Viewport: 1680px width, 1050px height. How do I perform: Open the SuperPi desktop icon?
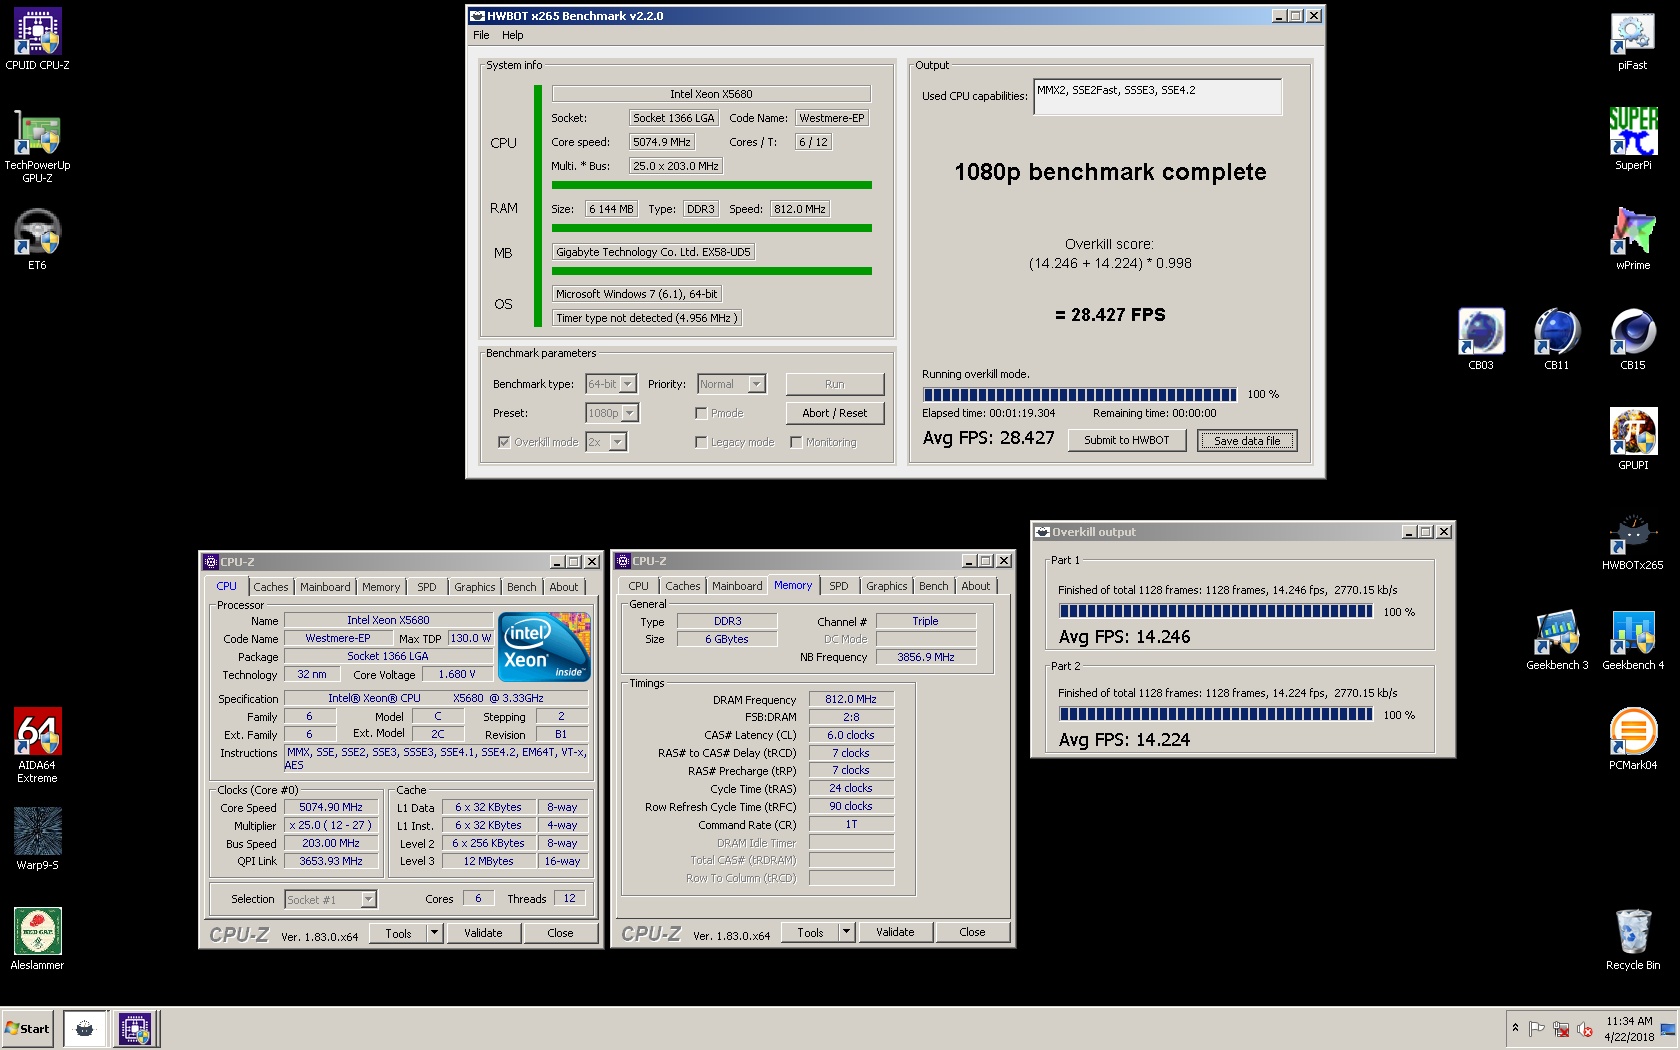pos(1632,140)
